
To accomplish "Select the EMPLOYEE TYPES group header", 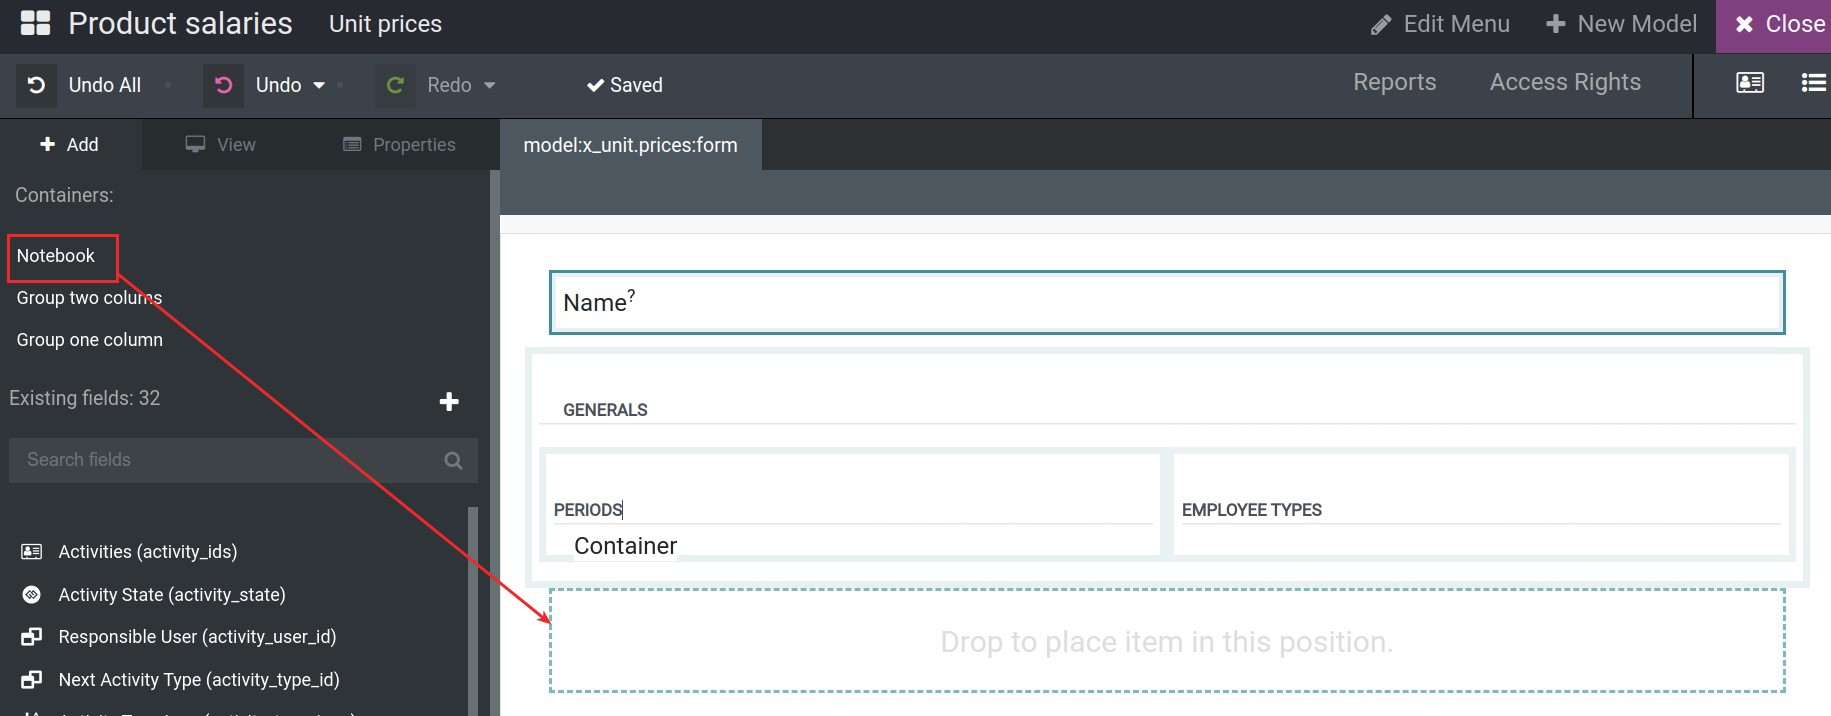I will pos(1251,510).
